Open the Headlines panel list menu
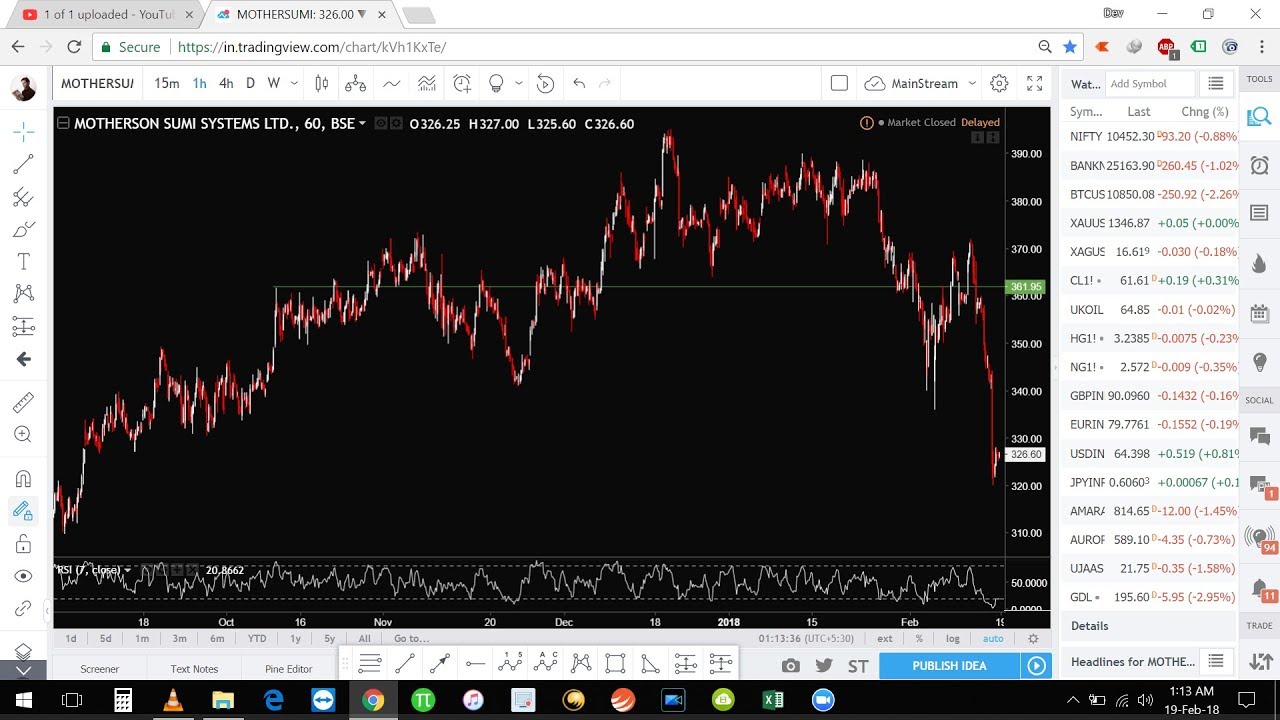The width and height of the screenshot is (1280, 720). coord(1216,661)
